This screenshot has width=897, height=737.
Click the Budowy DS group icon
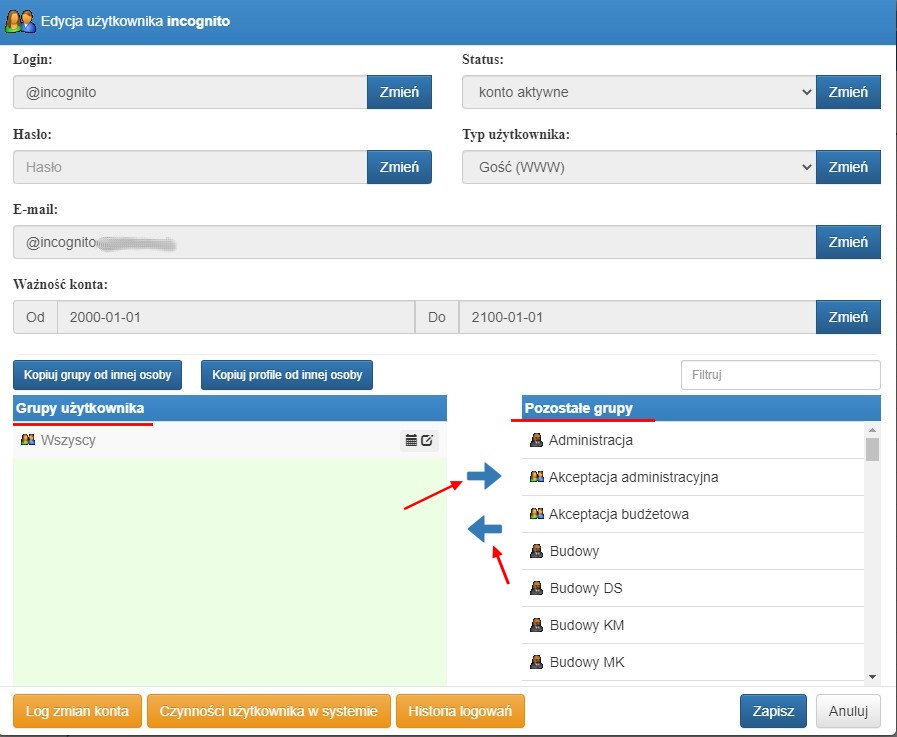coord(536,588)
